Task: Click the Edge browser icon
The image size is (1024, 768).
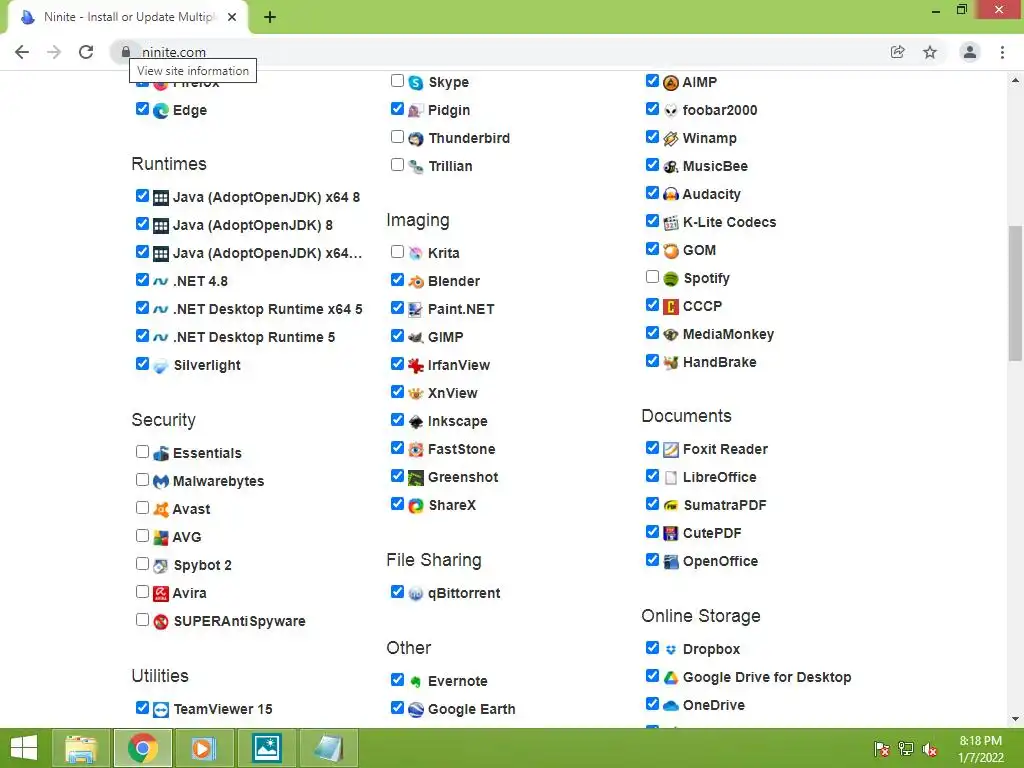Action: click(161, 110)
